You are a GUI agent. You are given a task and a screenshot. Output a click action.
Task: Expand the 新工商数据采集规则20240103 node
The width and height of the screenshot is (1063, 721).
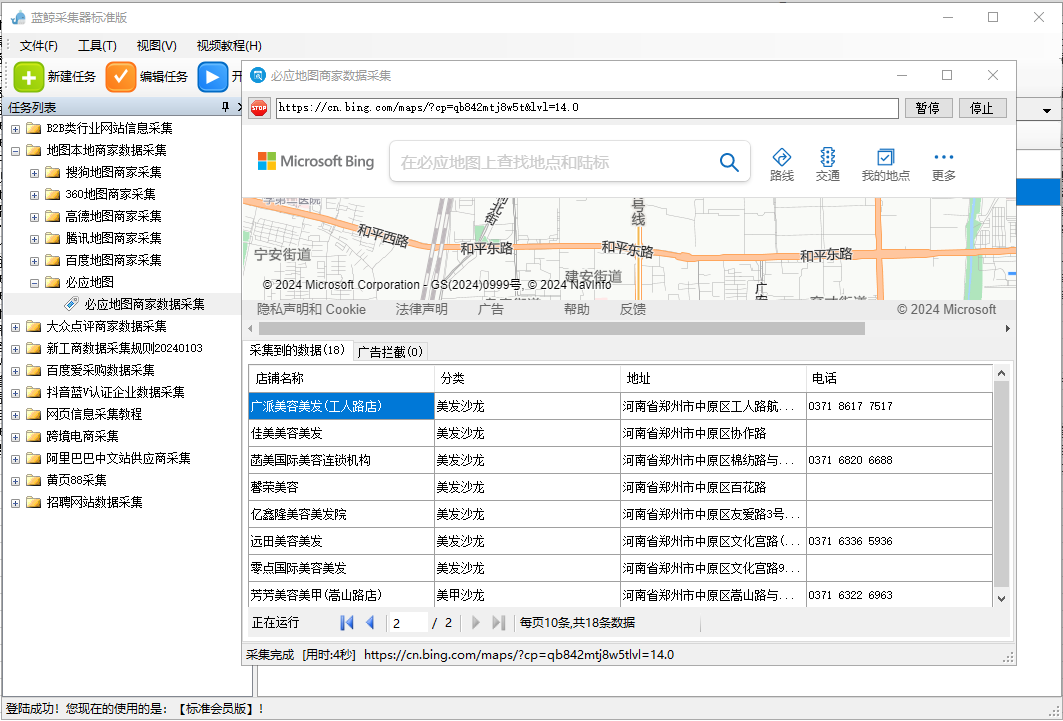[x=16, y=349]
